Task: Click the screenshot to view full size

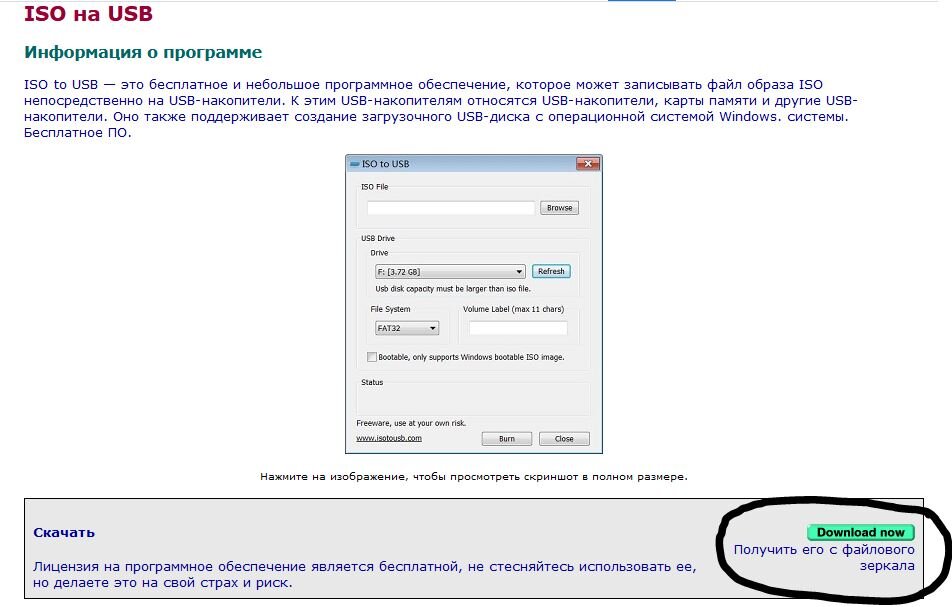Action: pyautogui.click(x=472, y=300)
